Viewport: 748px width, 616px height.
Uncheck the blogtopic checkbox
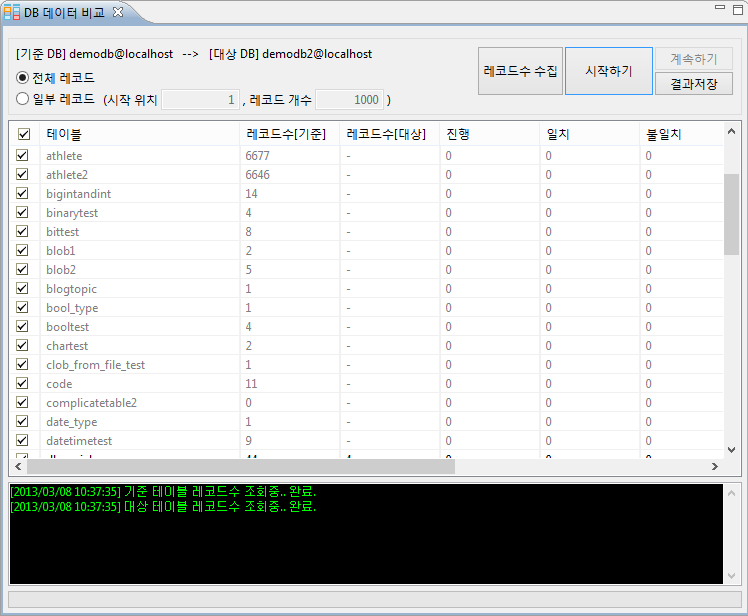click(22, 288)
